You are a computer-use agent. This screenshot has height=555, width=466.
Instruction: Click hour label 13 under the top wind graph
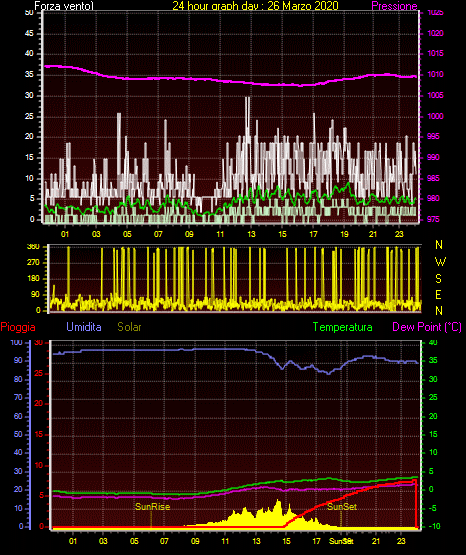251,234
